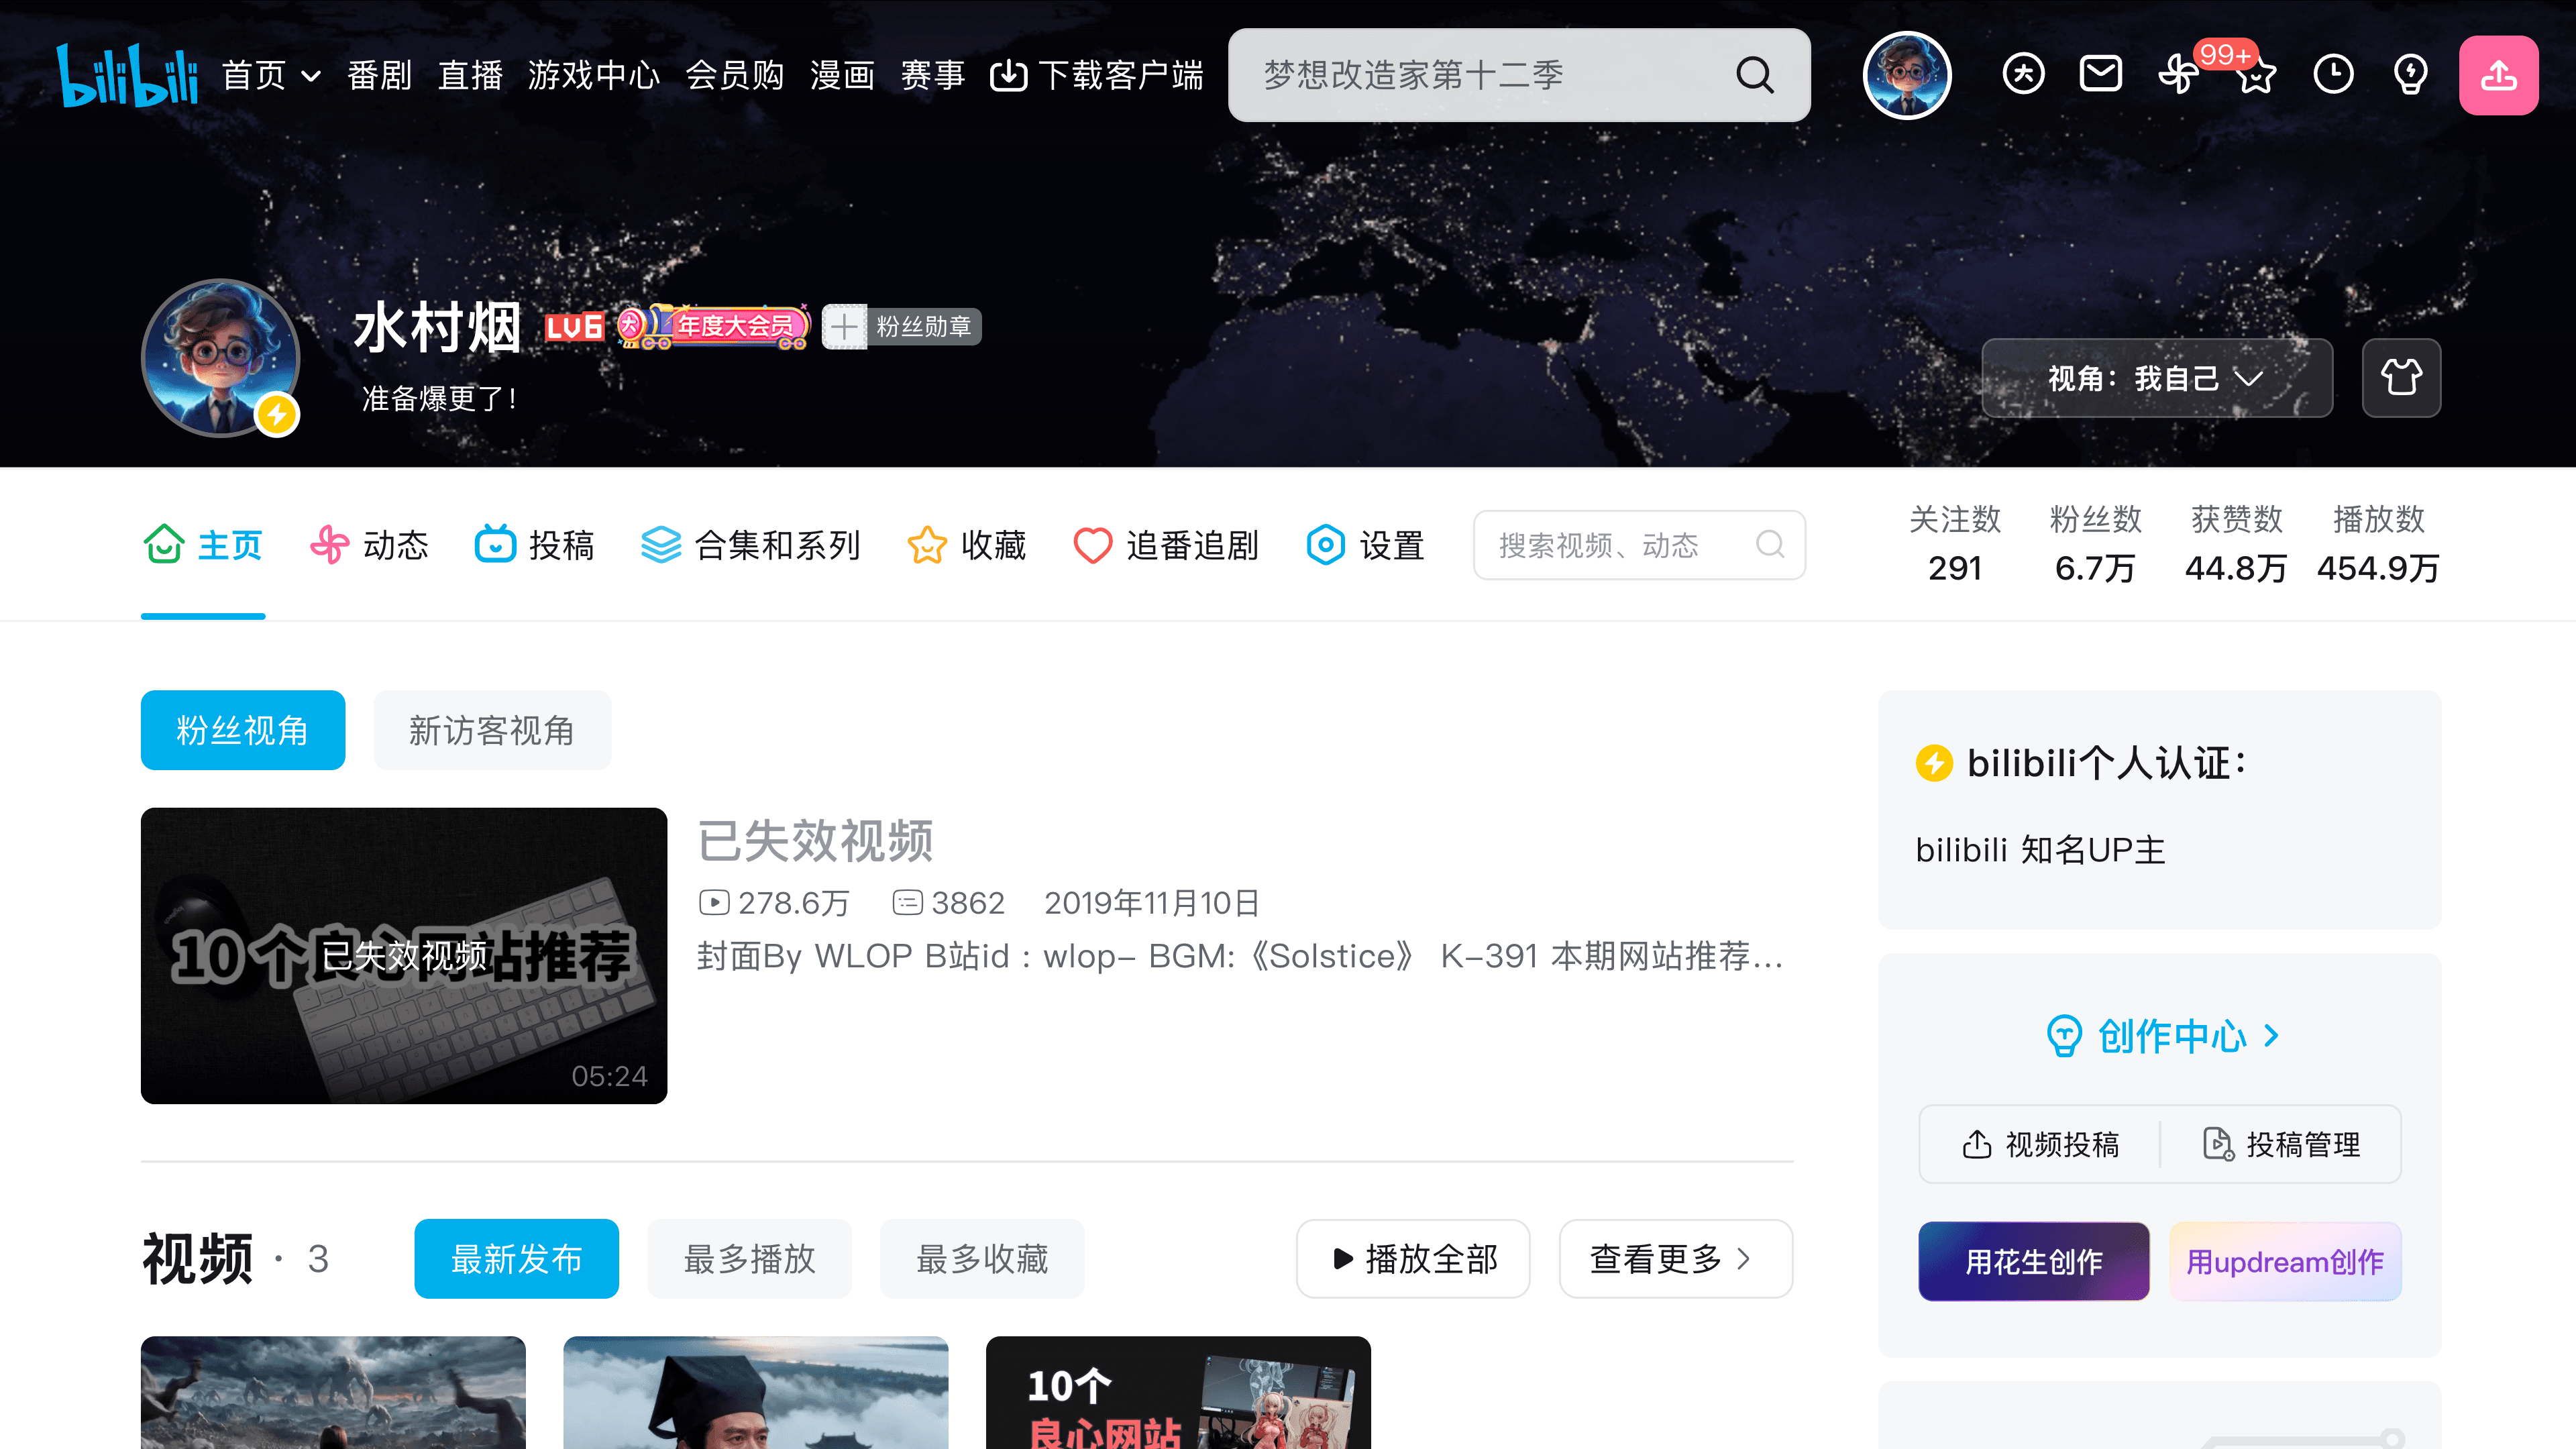Open favorites star icon in top bar
The height and width of the screenshot is (1449, 2576).
2256,76
